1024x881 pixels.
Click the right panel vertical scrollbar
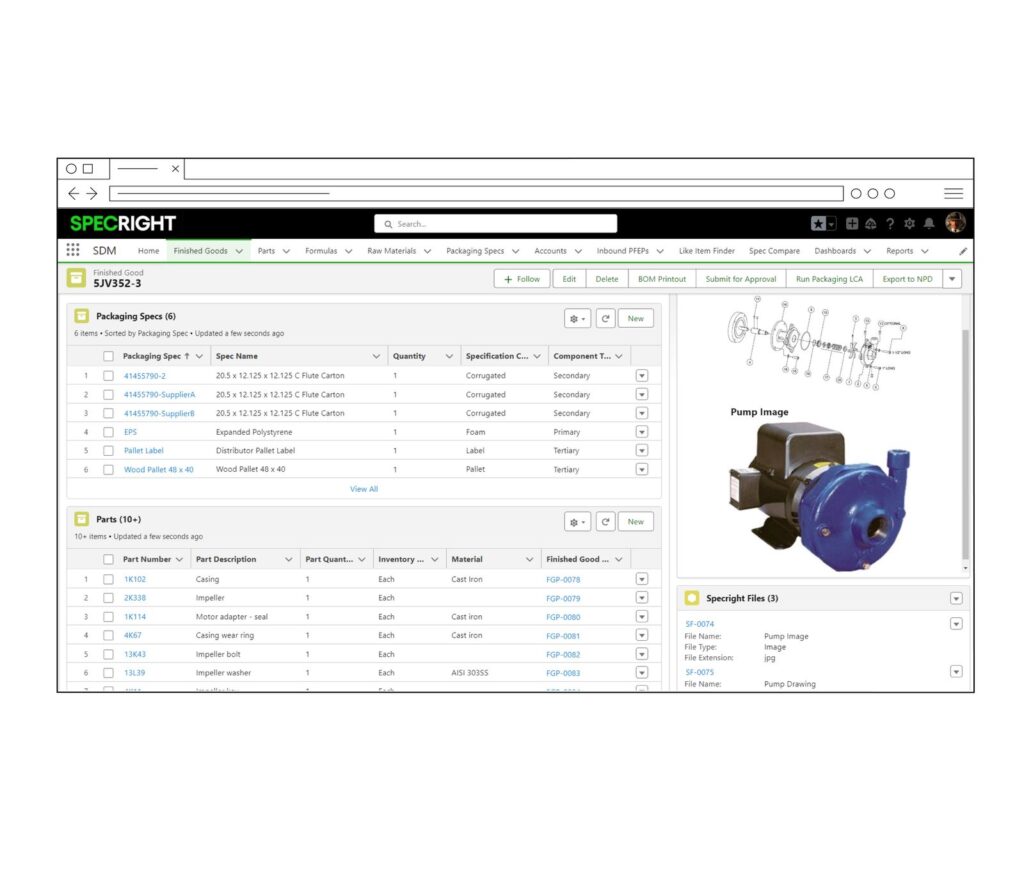point(965,444)
